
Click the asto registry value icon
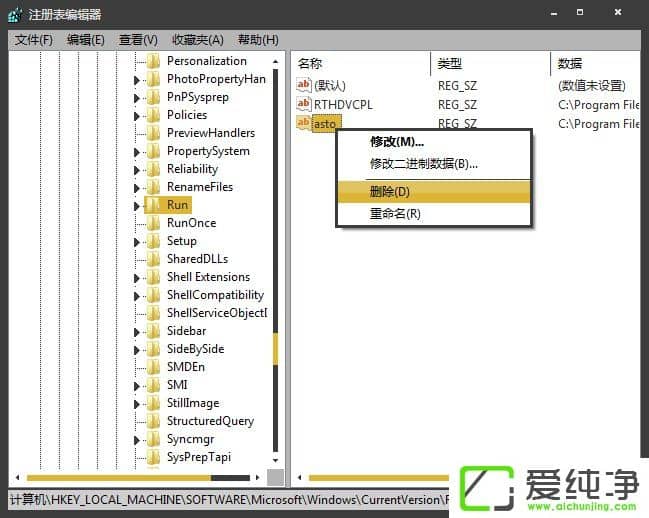[x=304, y=123]
